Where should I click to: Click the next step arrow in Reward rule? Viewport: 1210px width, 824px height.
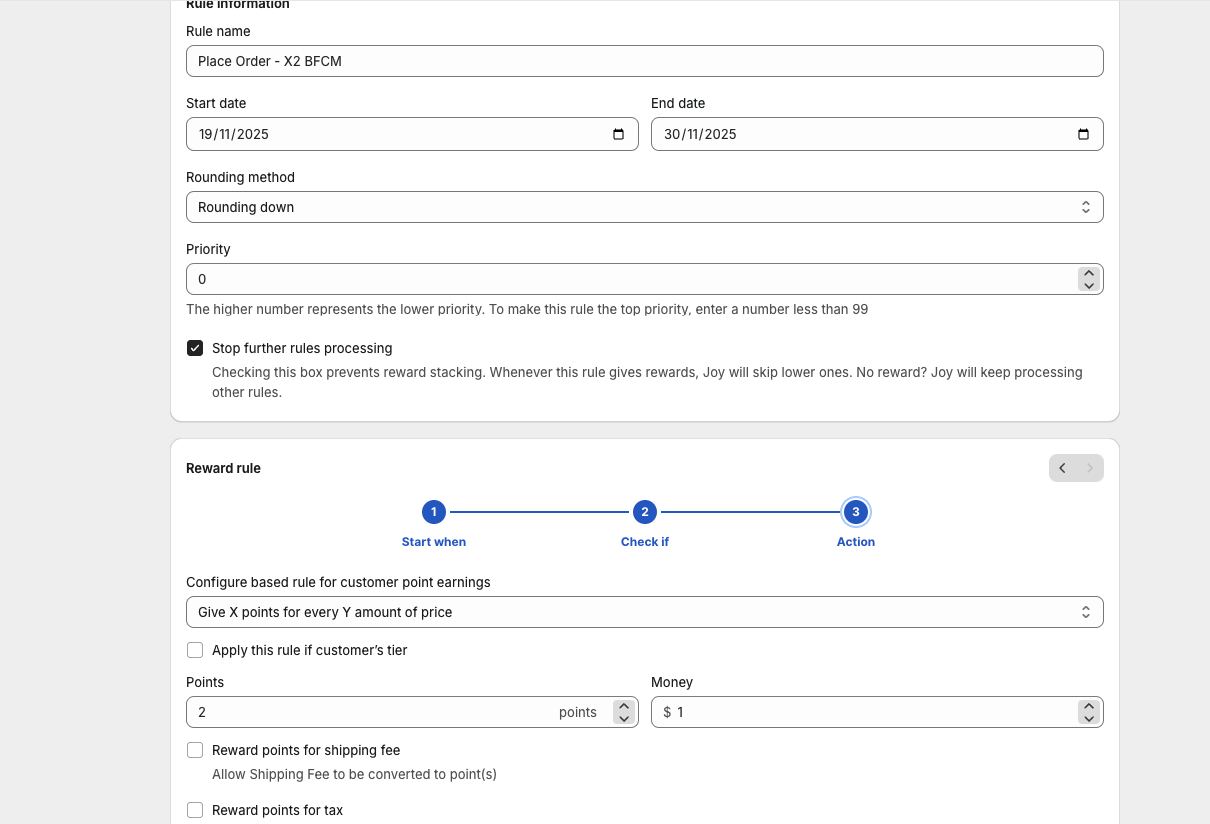pos(1090,468)
